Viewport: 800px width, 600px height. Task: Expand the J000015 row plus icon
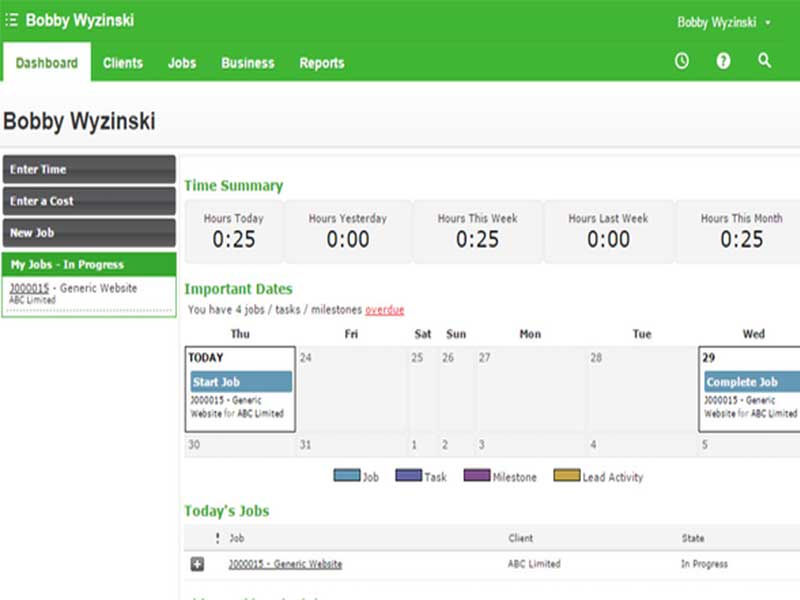coord(197,564)
